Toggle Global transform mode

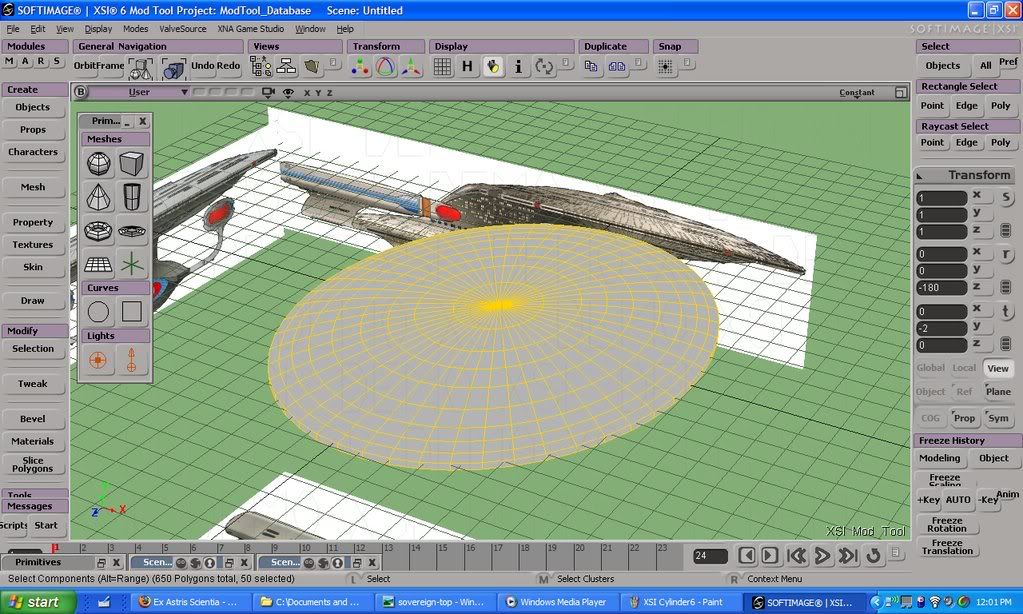[x=930, y=368]
